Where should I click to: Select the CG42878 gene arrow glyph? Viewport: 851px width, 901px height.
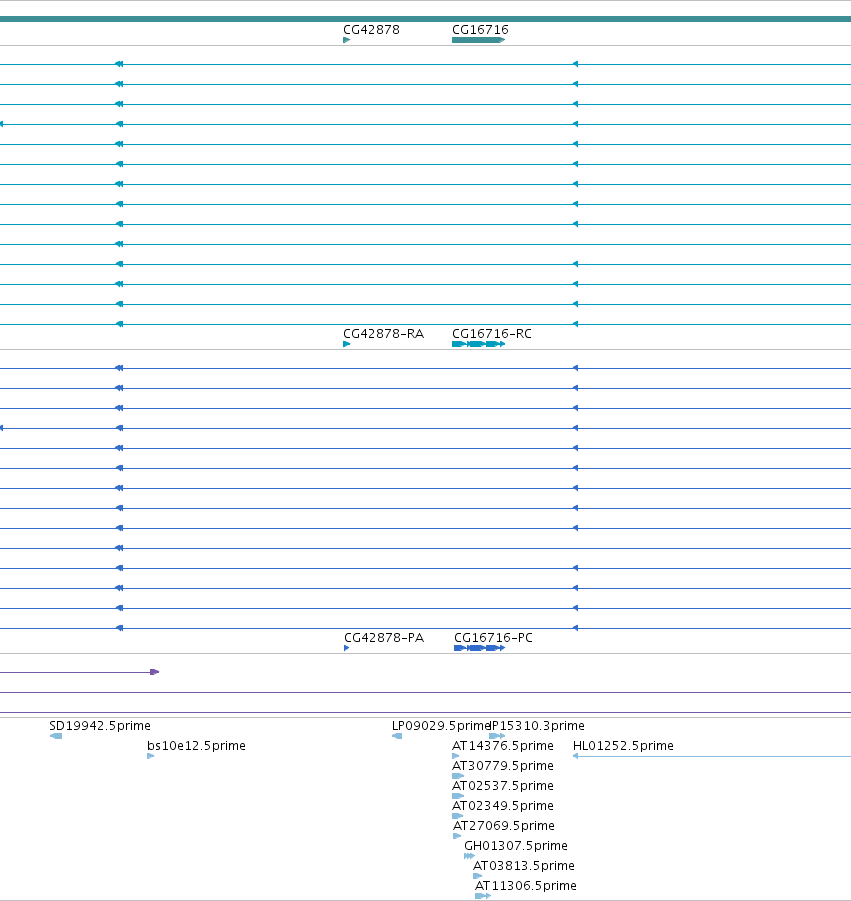(346, 40)
